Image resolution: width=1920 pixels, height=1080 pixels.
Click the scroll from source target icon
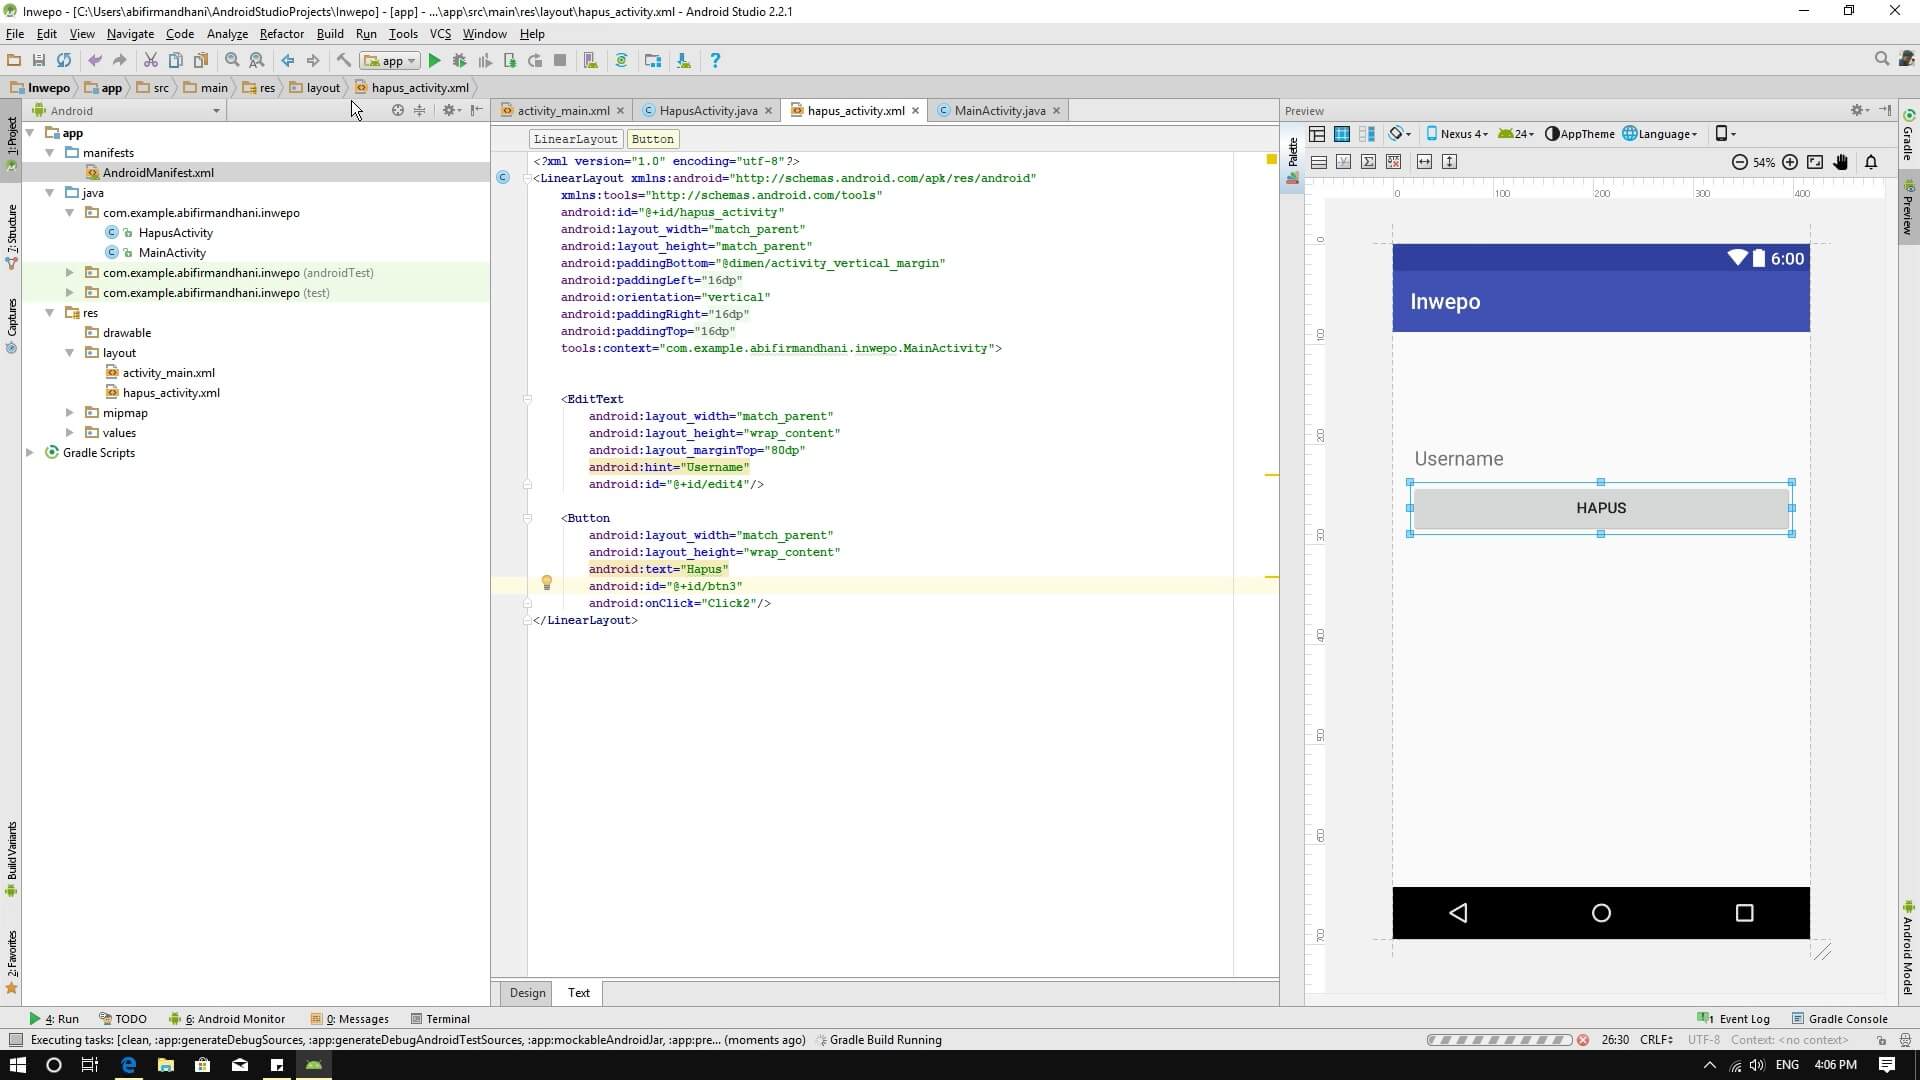tap(397, 111)
